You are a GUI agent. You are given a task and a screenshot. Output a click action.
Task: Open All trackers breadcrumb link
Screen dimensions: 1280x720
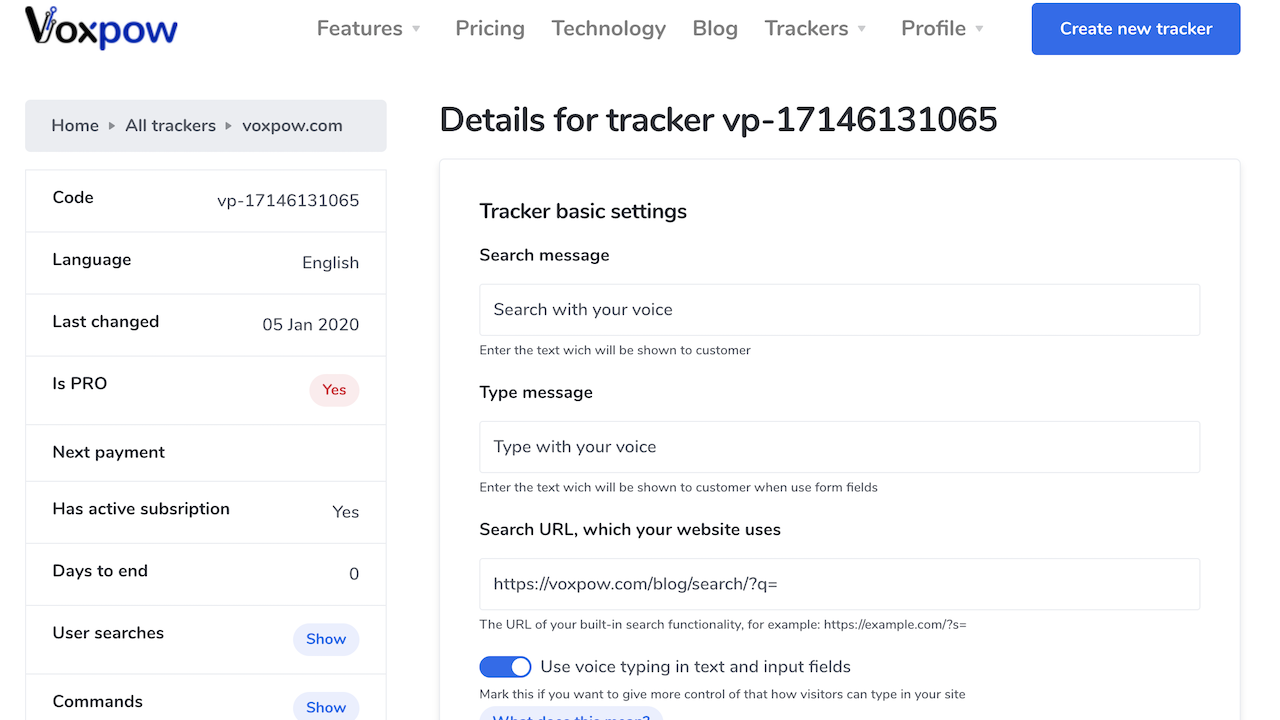click(170, 126)
